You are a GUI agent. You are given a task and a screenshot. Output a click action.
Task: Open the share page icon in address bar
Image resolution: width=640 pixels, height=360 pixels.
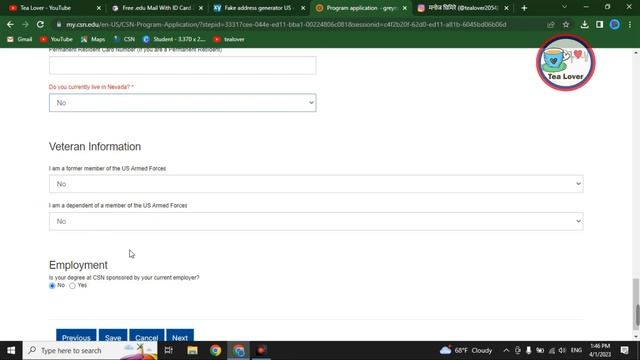[551, 24]
